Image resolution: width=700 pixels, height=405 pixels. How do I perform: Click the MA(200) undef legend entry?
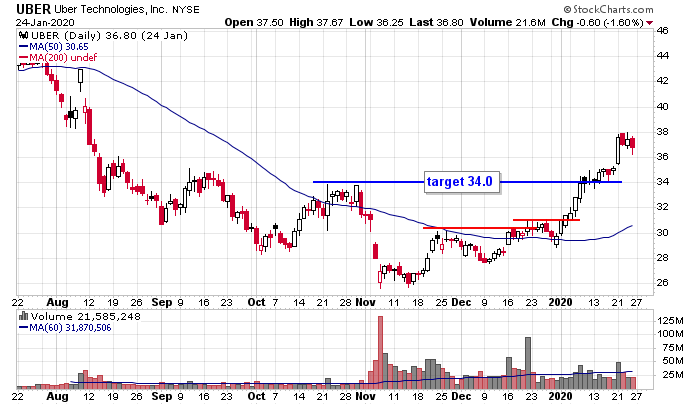click(x=58, y=58)
